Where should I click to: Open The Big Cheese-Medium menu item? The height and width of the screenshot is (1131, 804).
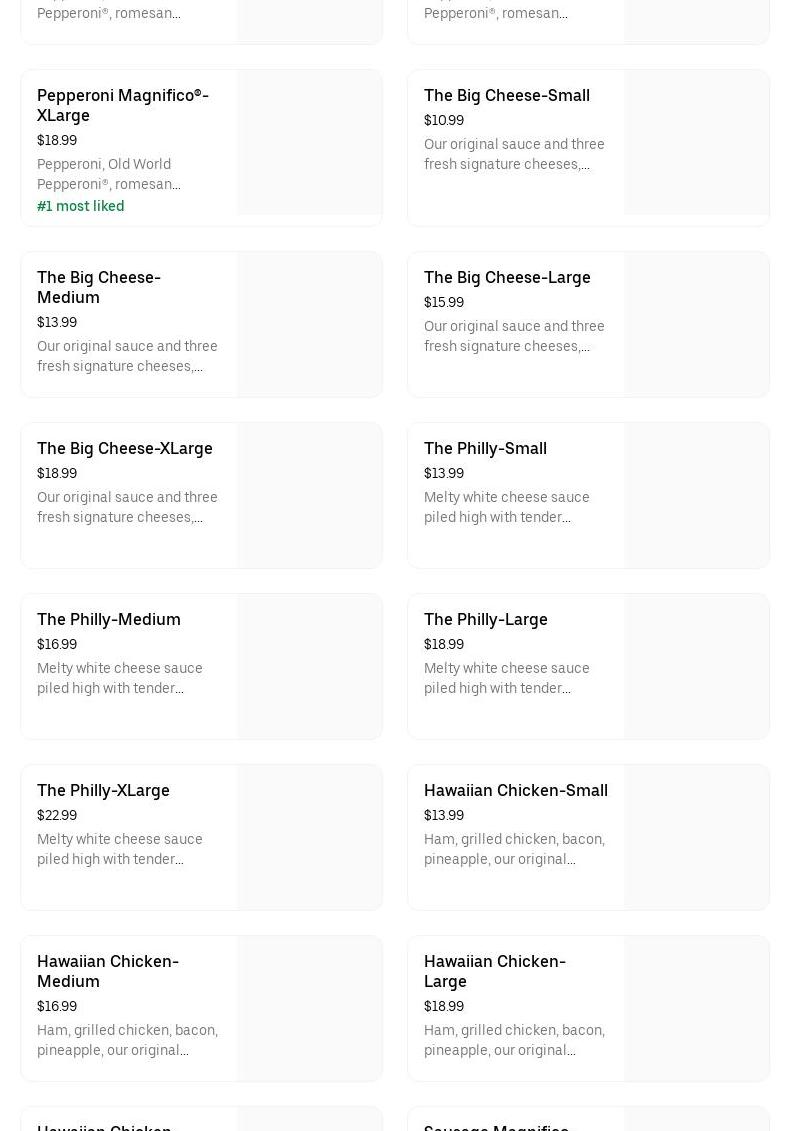tap(98, 287)
